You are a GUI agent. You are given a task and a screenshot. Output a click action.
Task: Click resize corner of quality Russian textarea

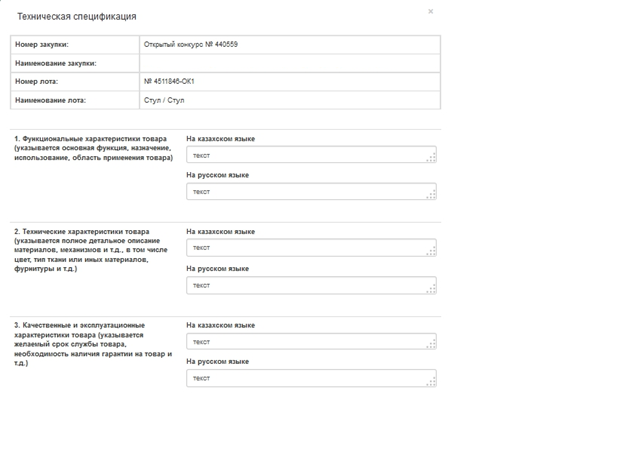pos(432,383)
